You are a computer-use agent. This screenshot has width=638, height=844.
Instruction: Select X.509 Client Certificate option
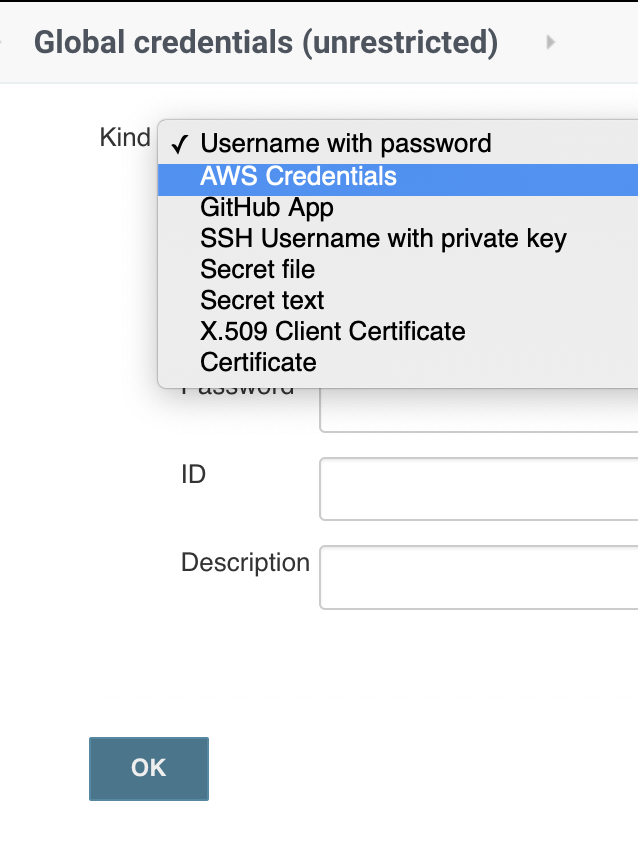pos(332,332)
